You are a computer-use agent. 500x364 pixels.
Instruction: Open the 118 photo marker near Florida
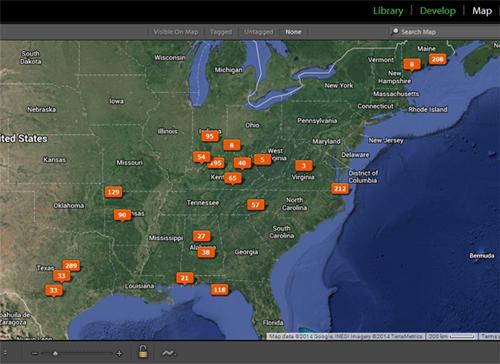219,290
